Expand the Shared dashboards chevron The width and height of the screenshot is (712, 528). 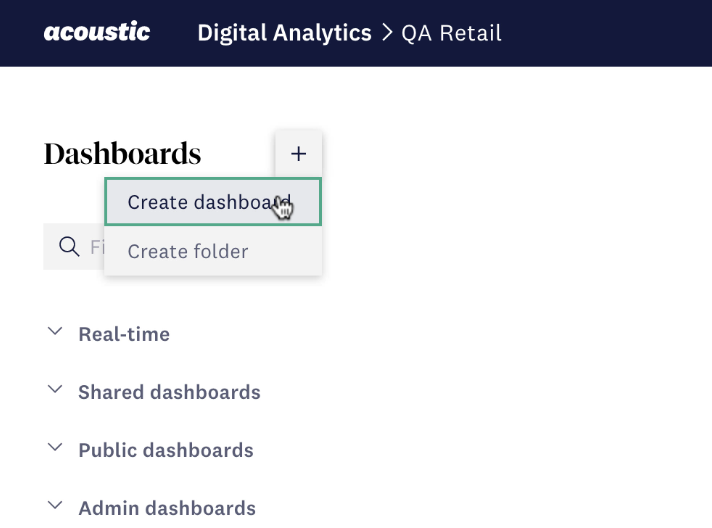click(55, 390)
